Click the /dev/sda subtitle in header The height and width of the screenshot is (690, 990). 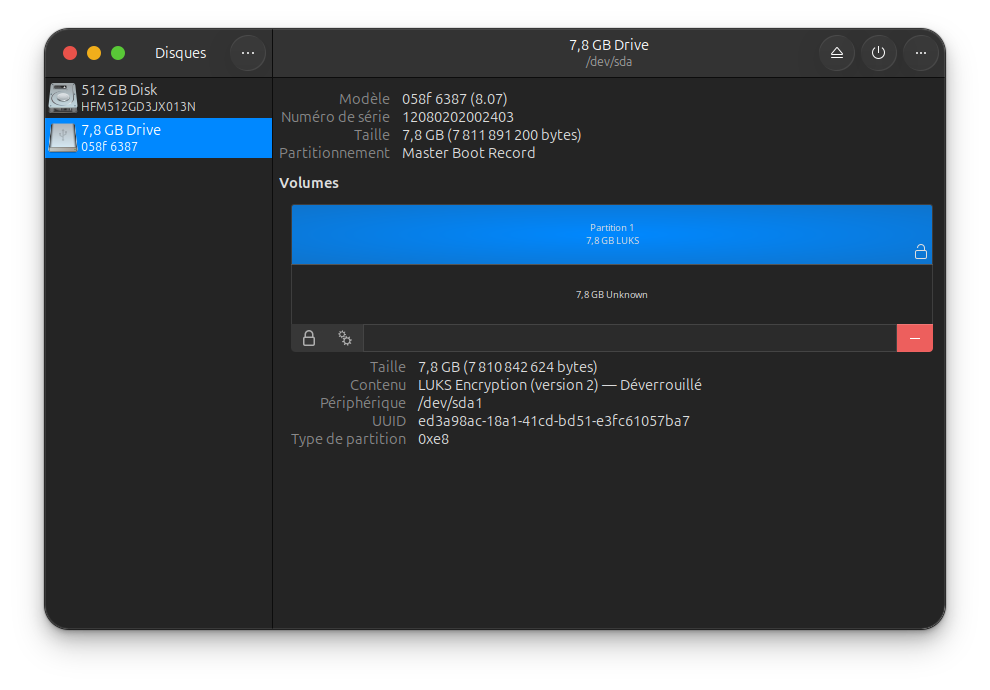(x=609, y=62)
